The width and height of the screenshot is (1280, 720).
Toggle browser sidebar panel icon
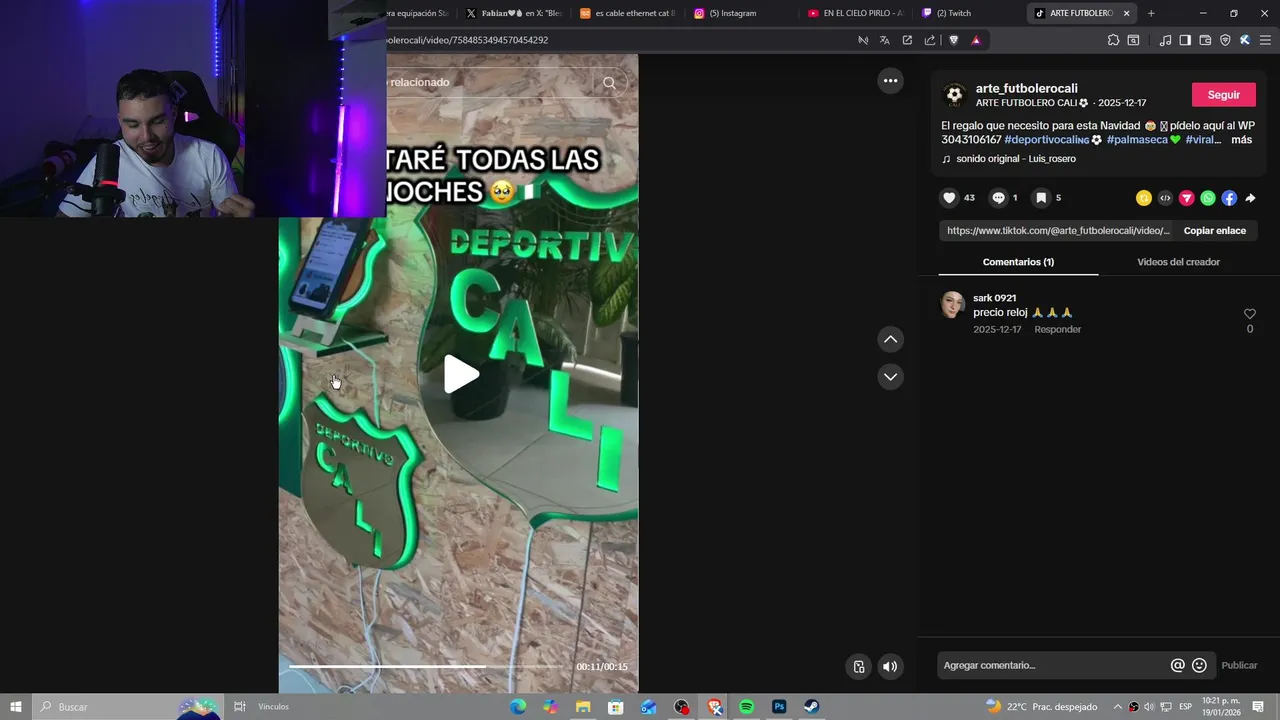(x=1185, y=40)
